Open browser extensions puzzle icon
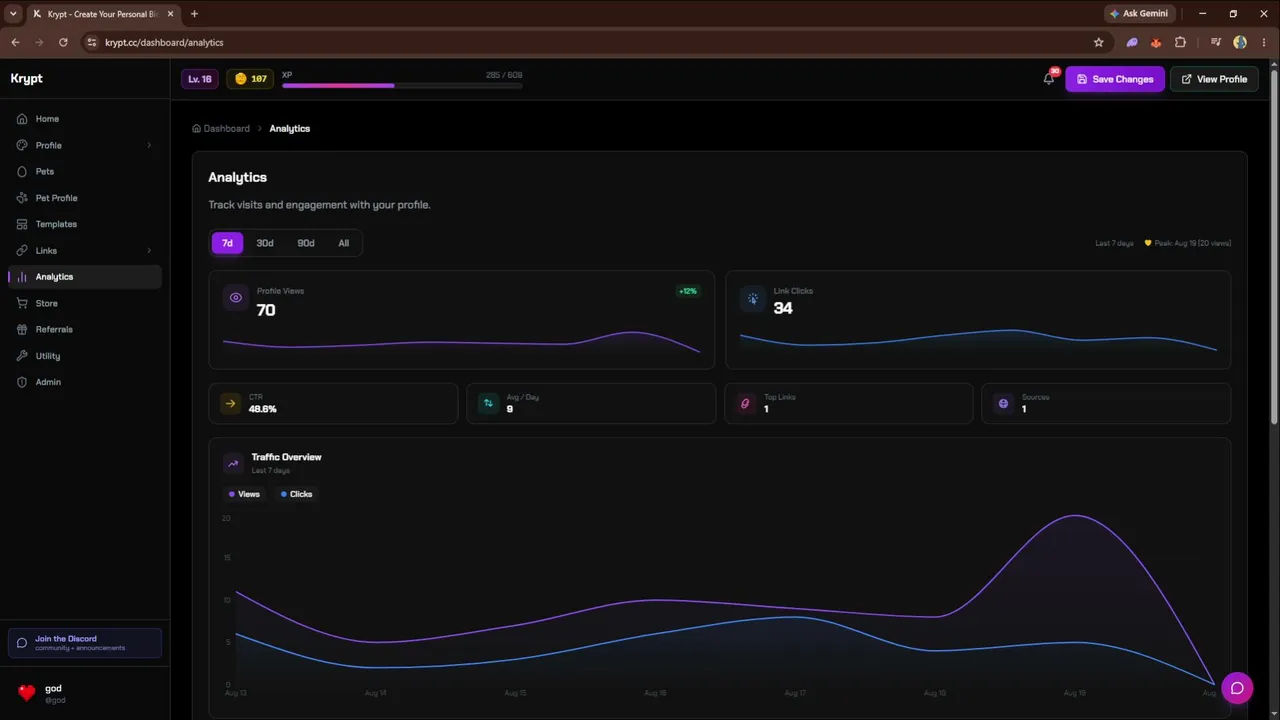 1181,43
